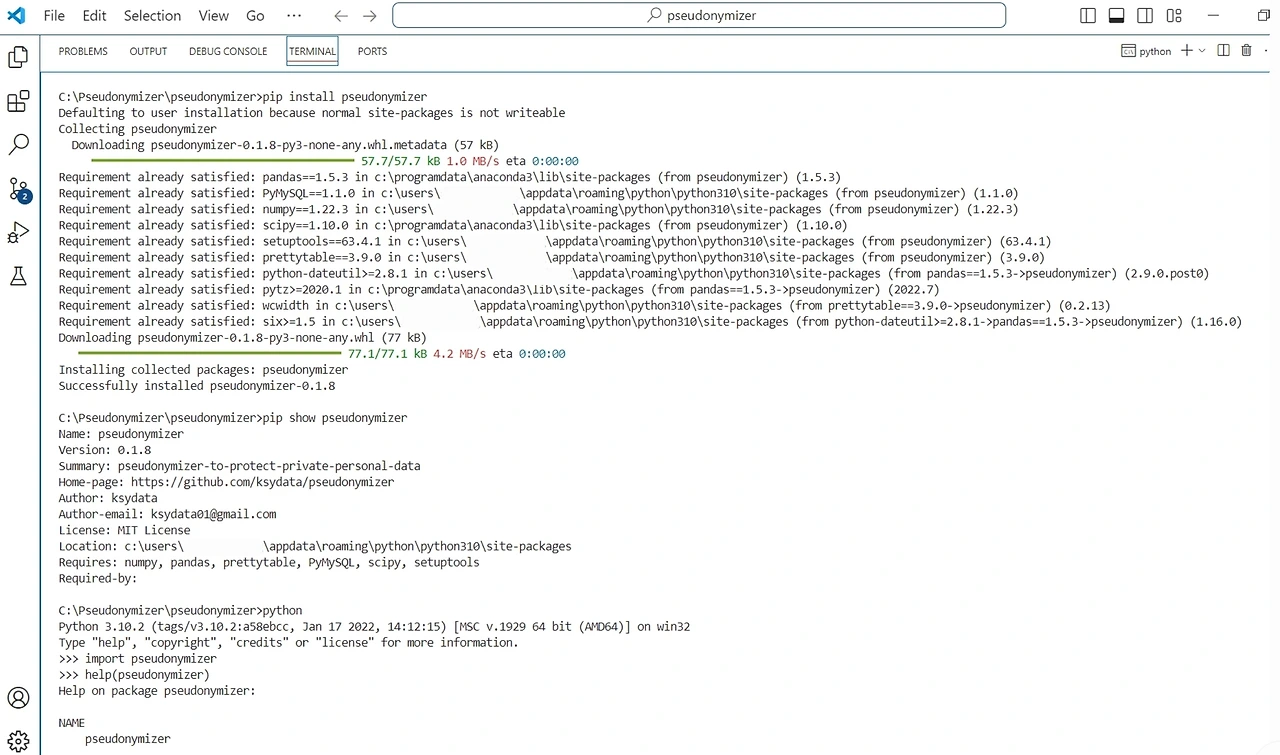Screen dimensions: 1280x755
Task: Click the pandas==1.5.3 requirement line
Action: (x=450, y=177)
